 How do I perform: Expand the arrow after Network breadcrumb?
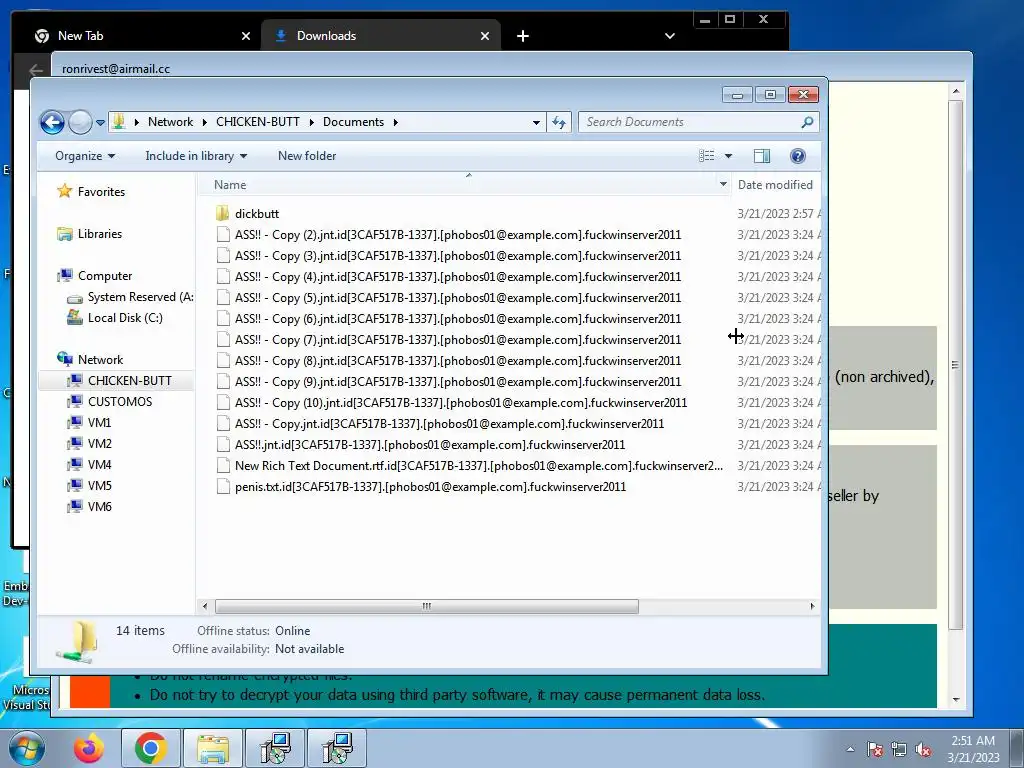204,122
